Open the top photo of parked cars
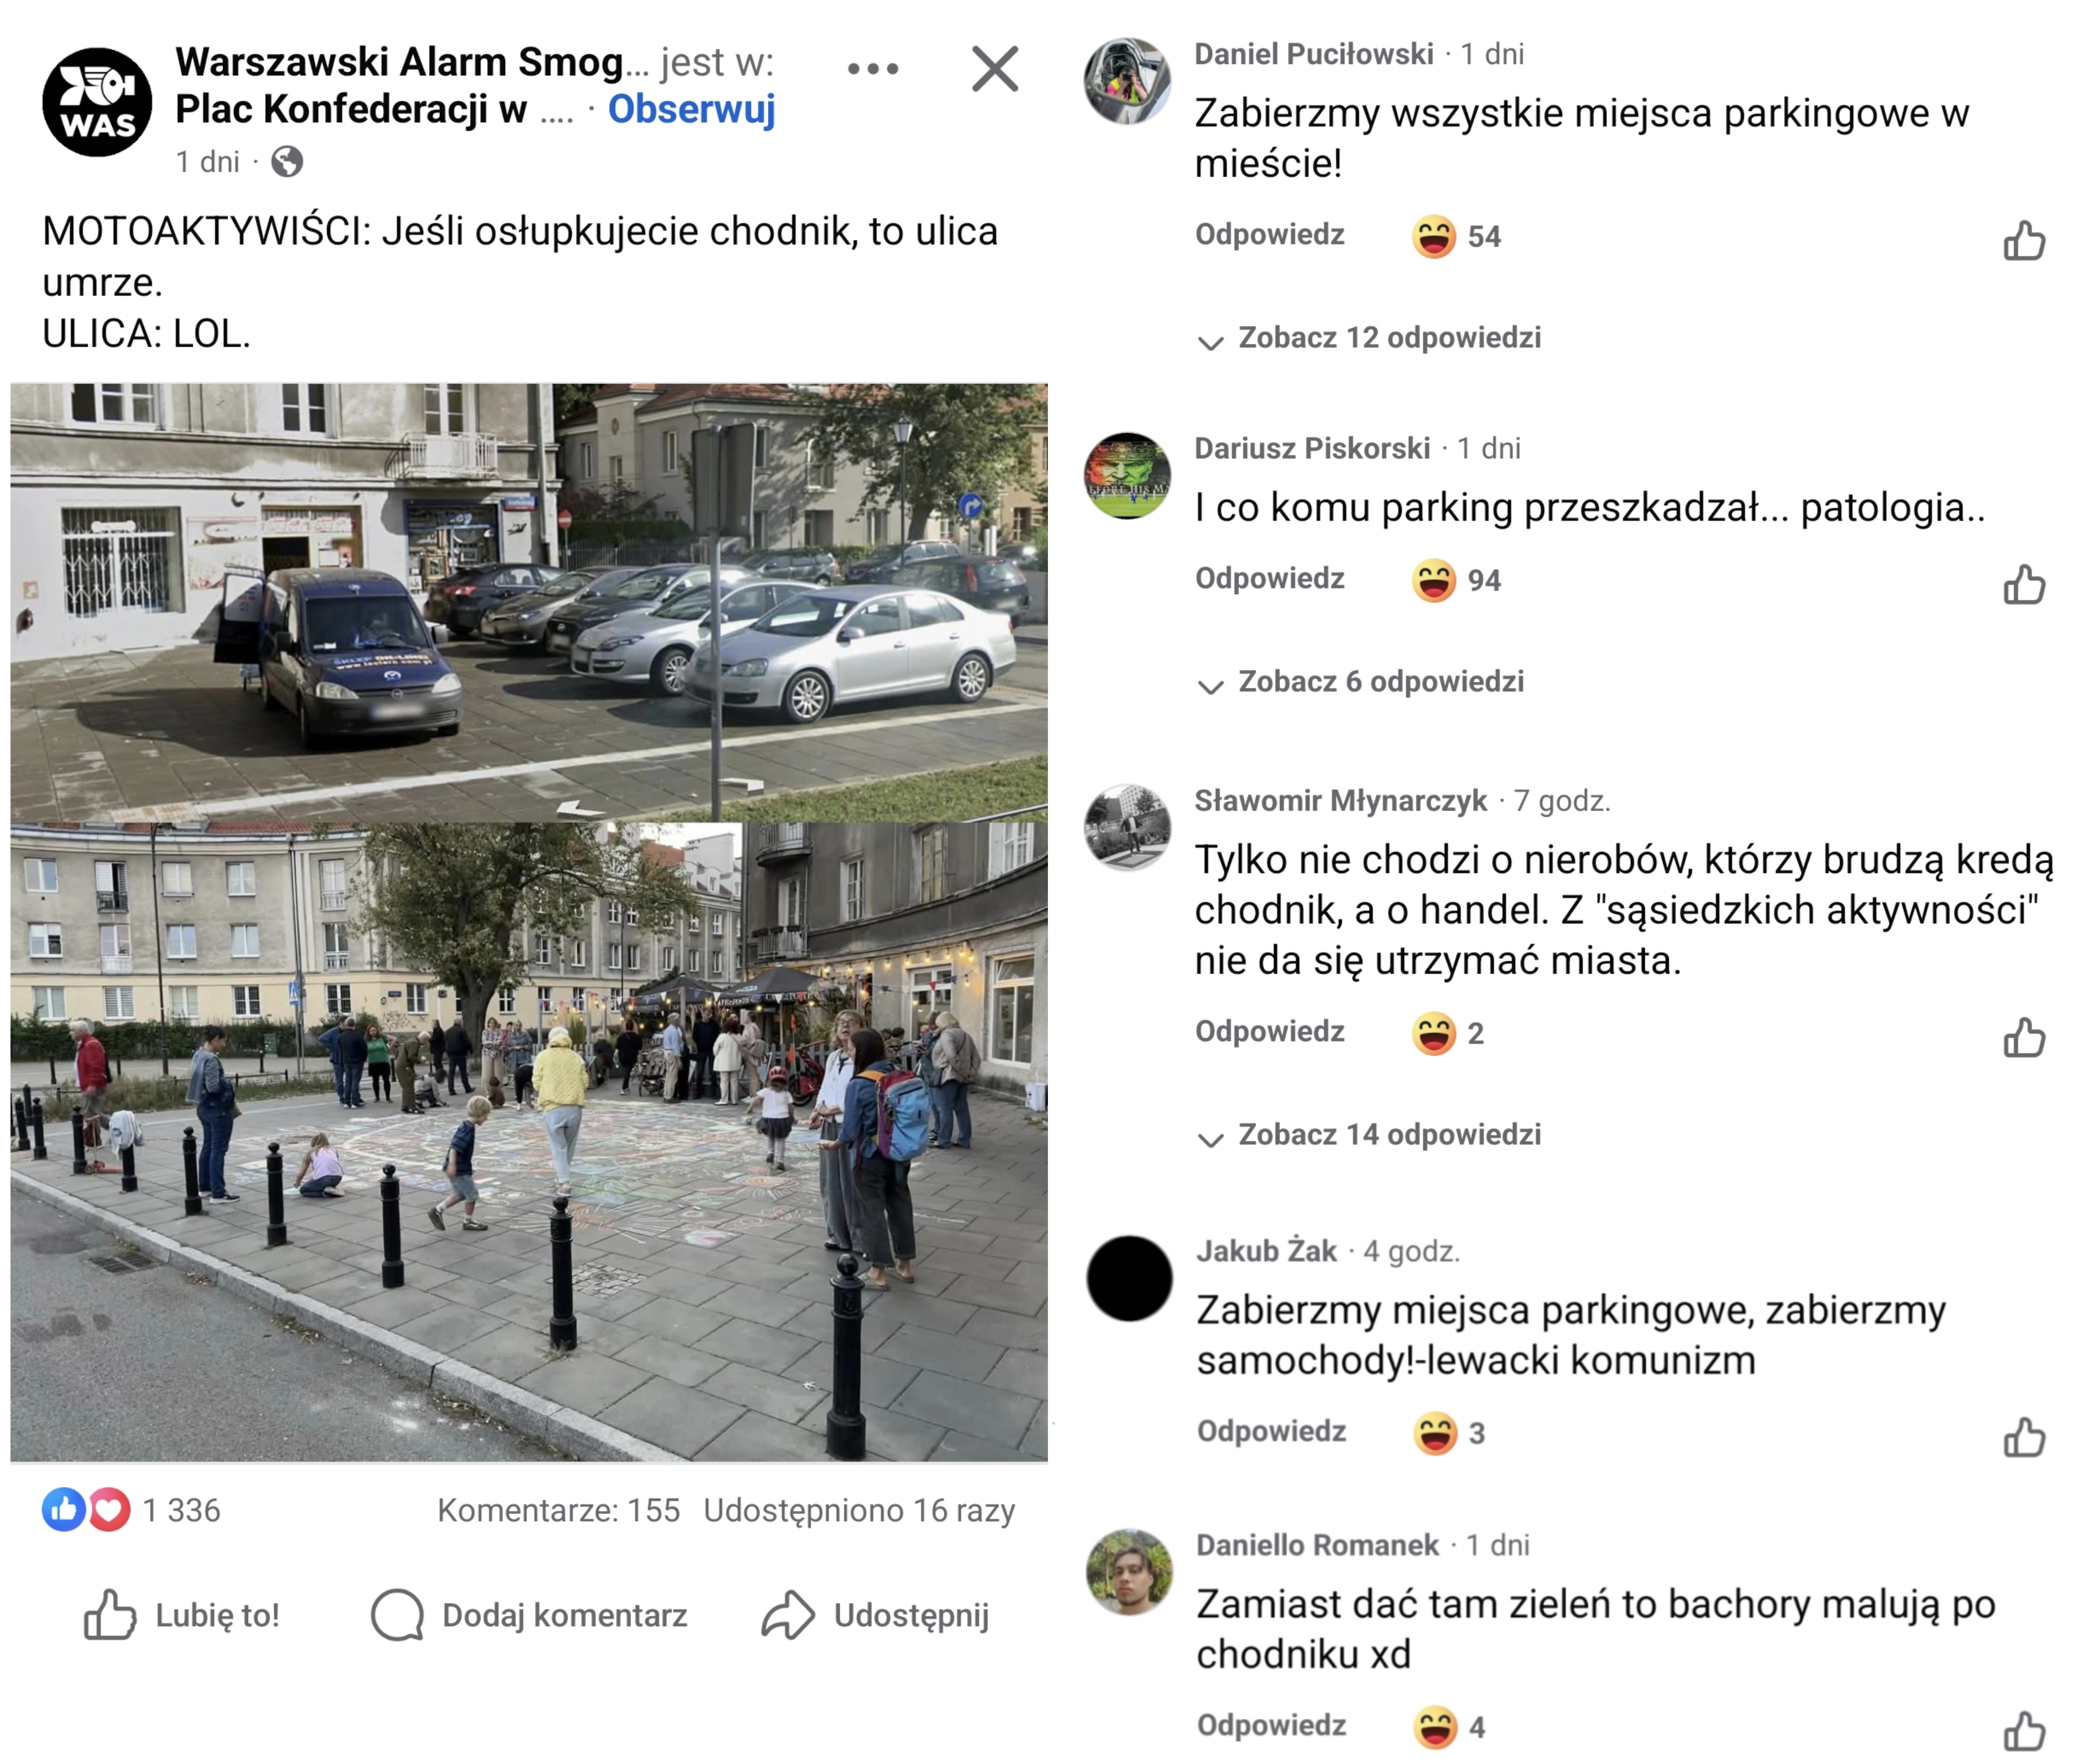This screenshot has height=1763, width=2100. (x=528, y=602)
